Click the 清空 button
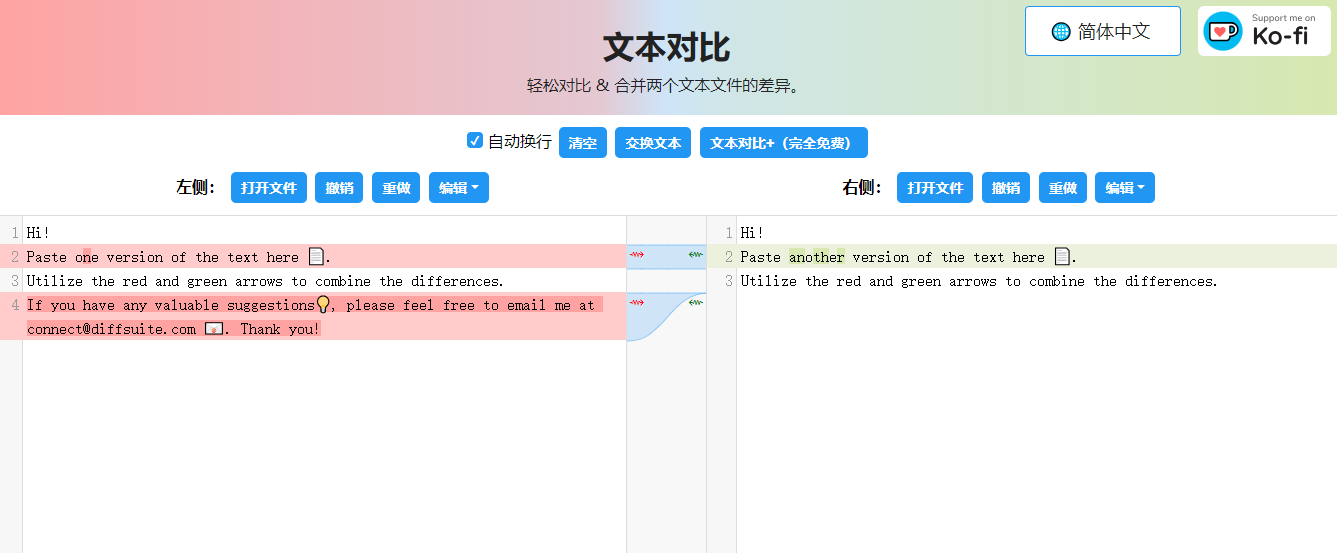The width and height of the screenshot is (1337, 553). tap(583, 143)
